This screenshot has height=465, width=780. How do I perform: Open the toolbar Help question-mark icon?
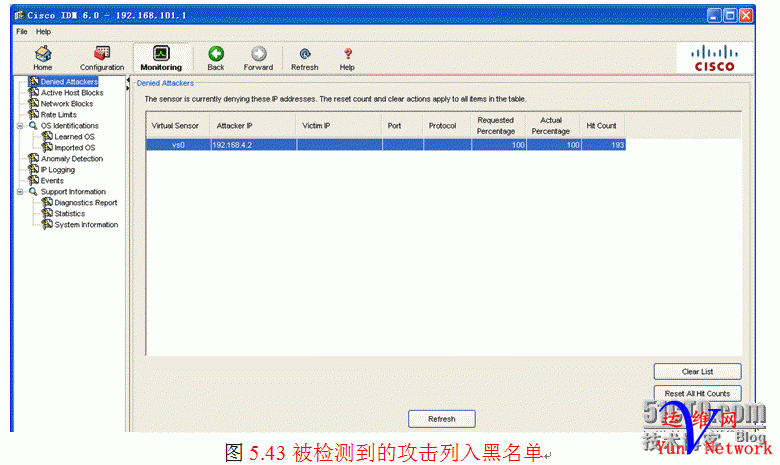click(x=348, y=53)
